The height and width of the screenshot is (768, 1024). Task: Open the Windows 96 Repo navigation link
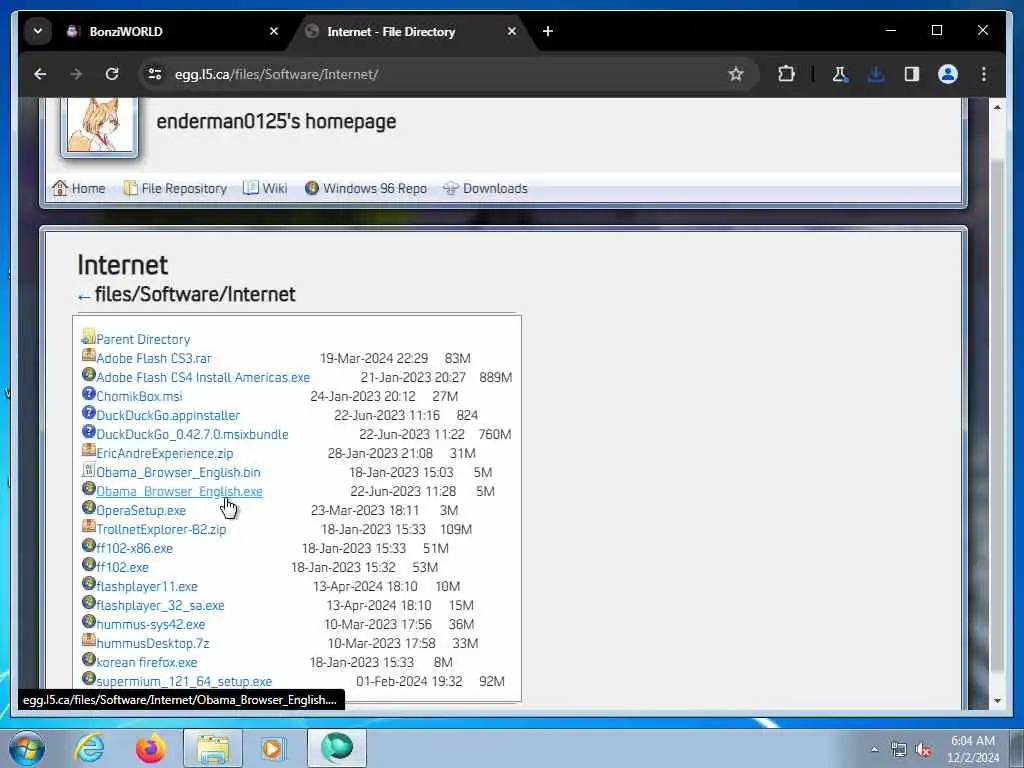tap(366, 189)
